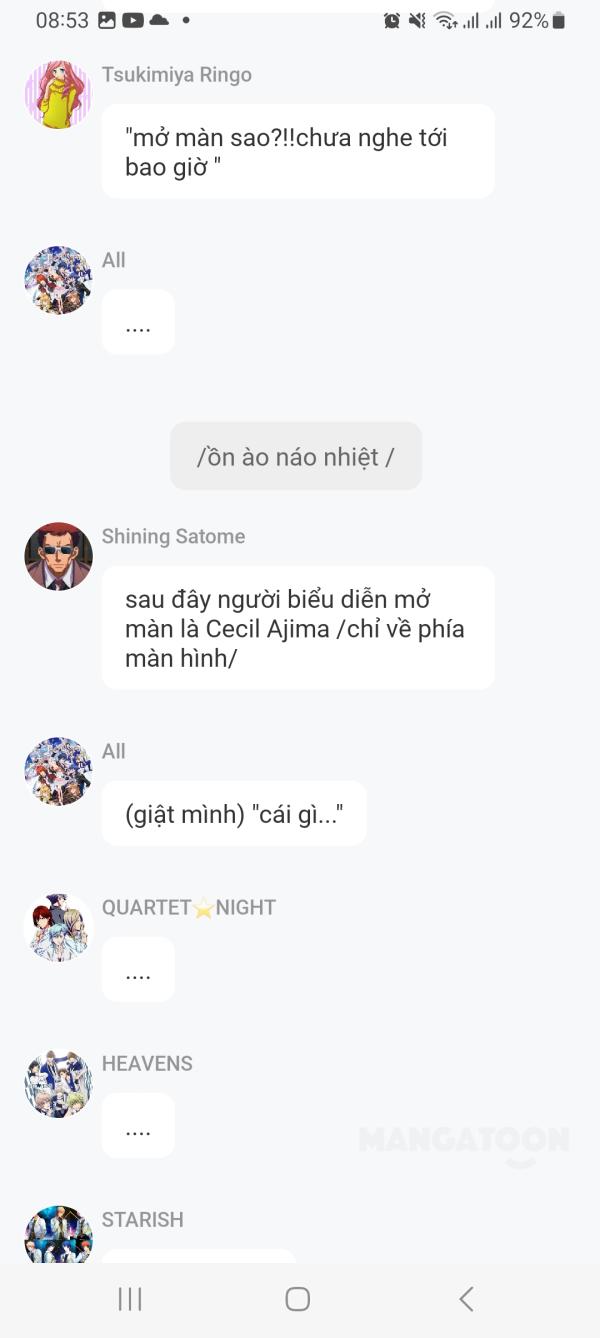Tap the Cecil Ajima announcement message
600x1338 pixels.
coord(298,628)
